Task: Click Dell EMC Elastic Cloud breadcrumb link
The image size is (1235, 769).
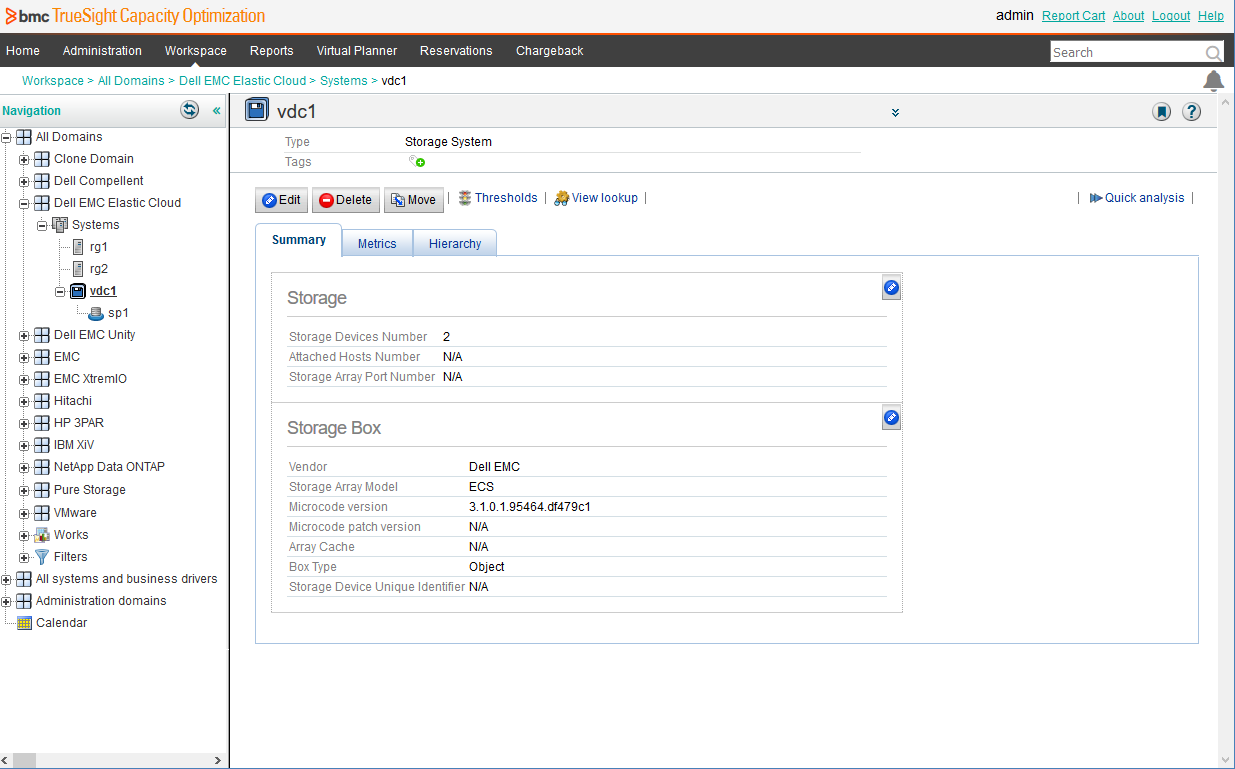Action: point(242,81)
